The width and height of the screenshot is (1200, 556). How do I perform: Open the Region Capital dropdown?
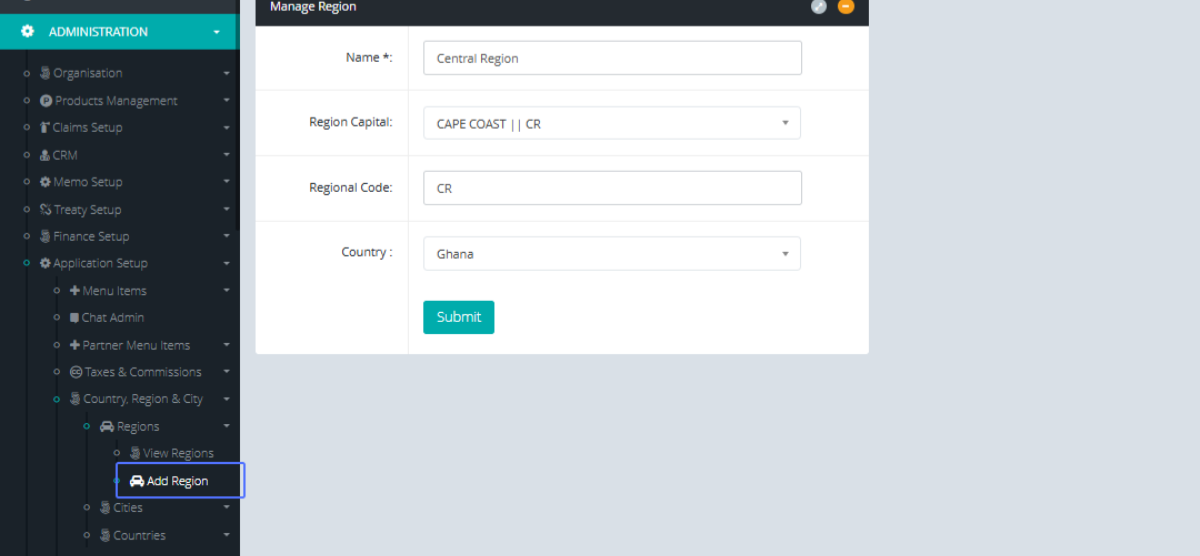pyautogui.click(x=612, y=123)
